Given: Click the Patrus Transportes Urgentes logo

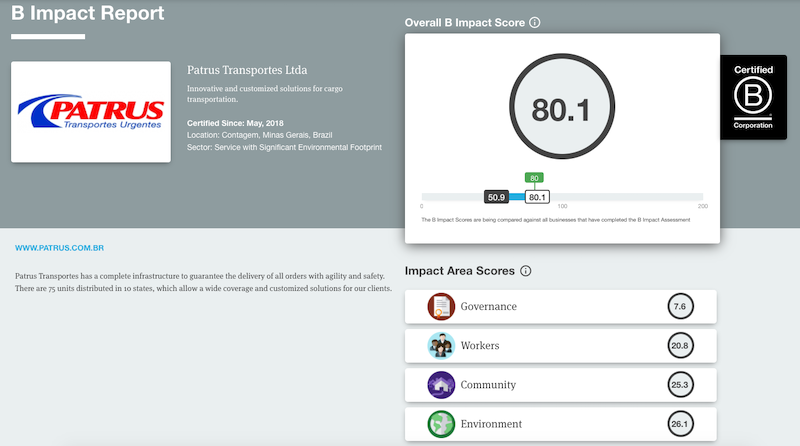Looking at the screenshot, I should (x=91, y=112).
